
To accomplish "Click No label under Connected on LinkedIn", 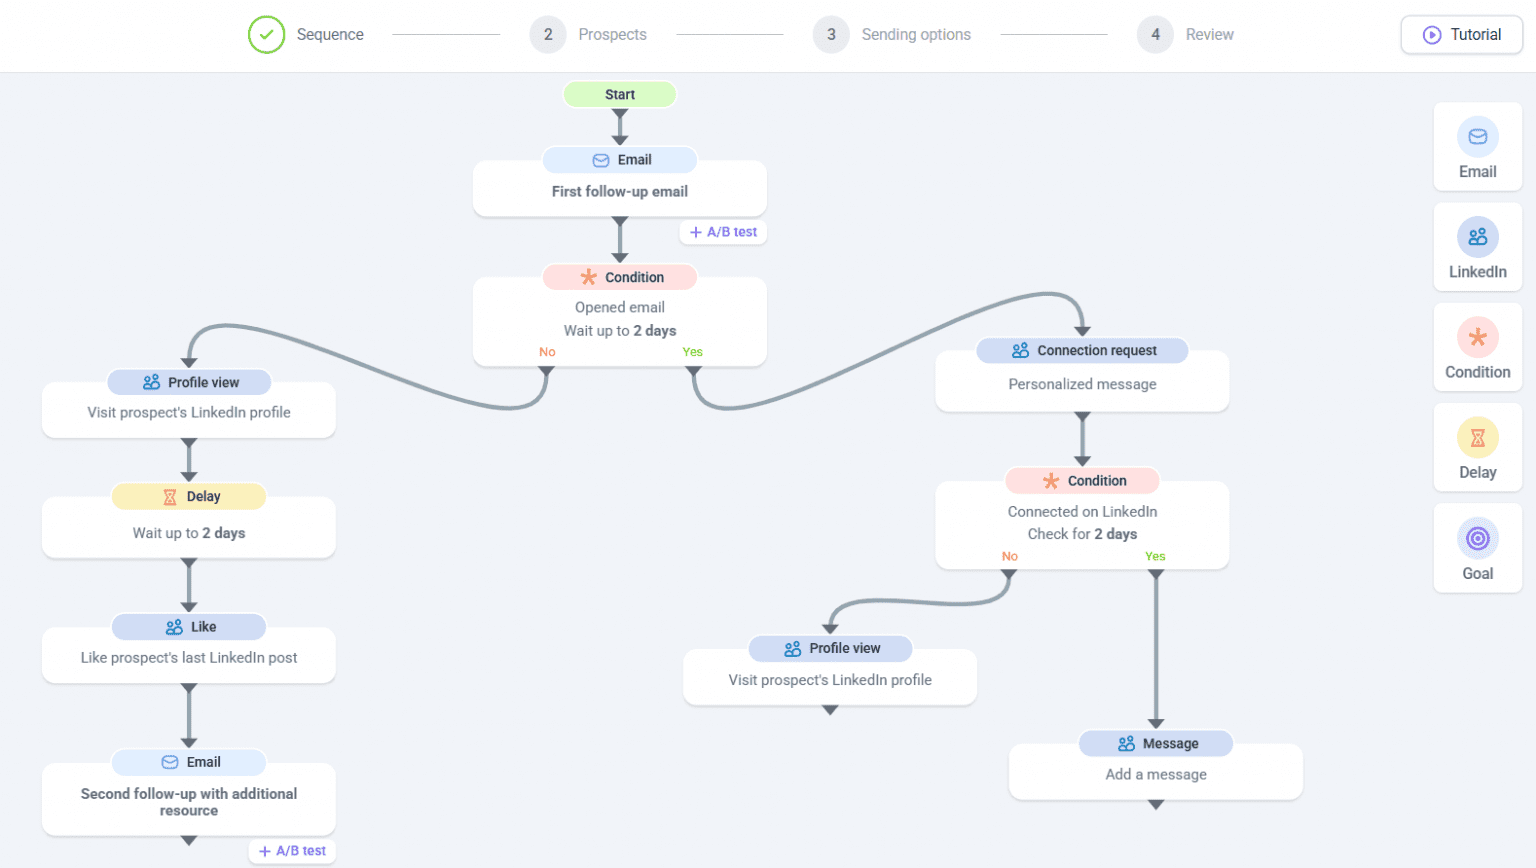I will (x=1010, y=556).
